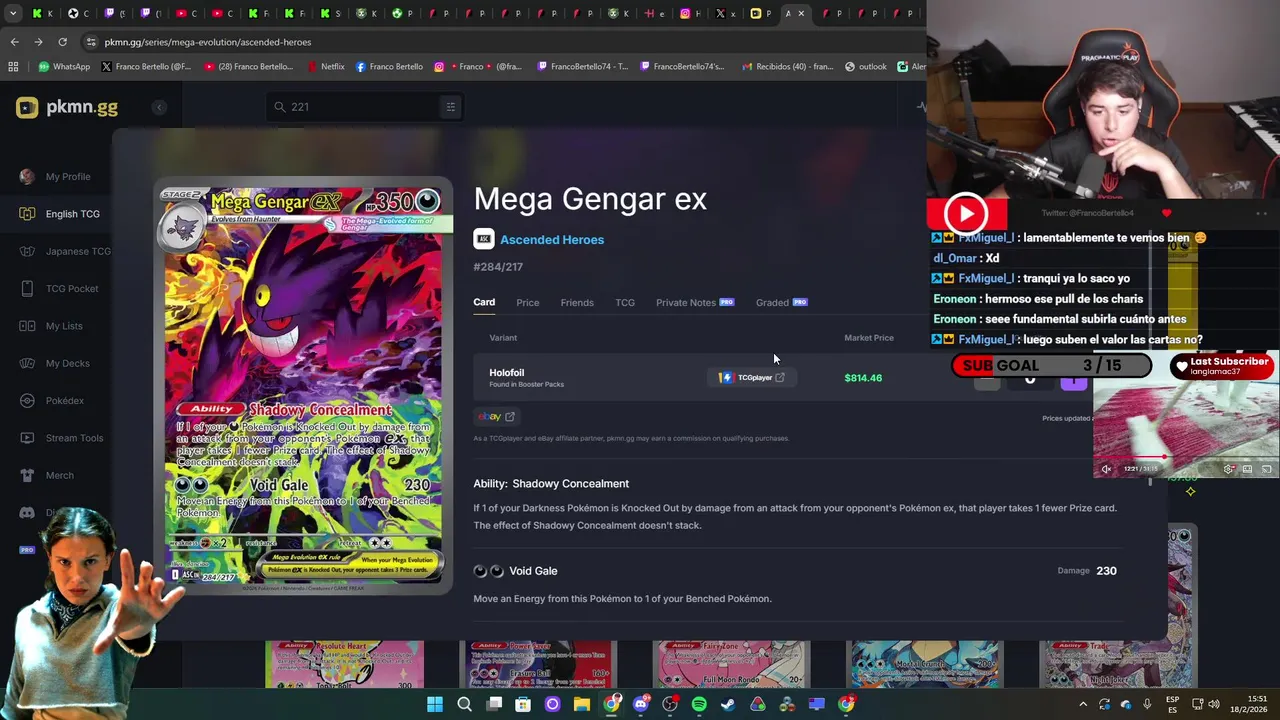Screen dimensions: 1280x720
Task: Click the address bar URL pkmn.gg/series/mega-evolution
Action: [x=208, y=42]
